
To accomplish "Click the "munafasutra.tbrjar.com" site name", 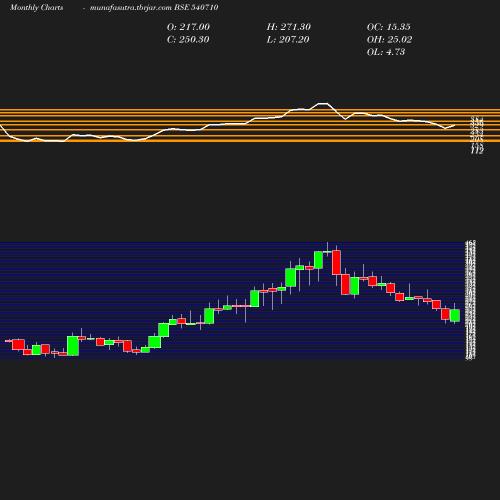I will [131, 8].
